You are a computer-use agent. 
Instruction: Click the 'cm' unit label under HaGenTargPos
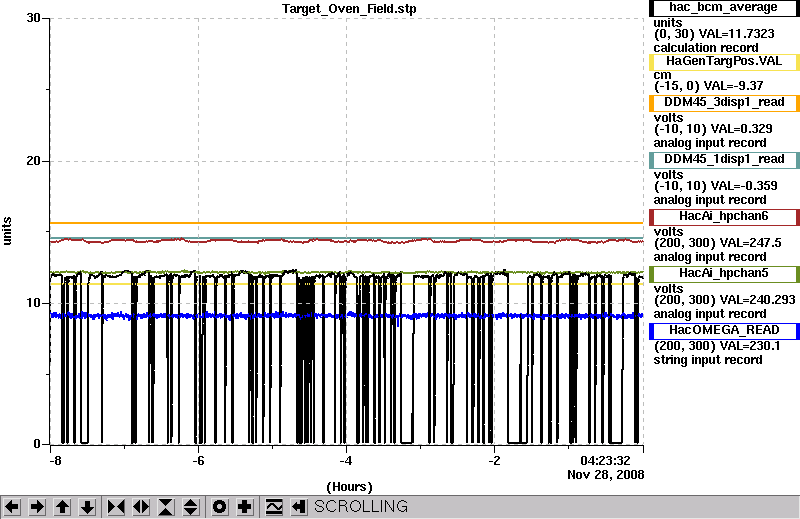662,76
